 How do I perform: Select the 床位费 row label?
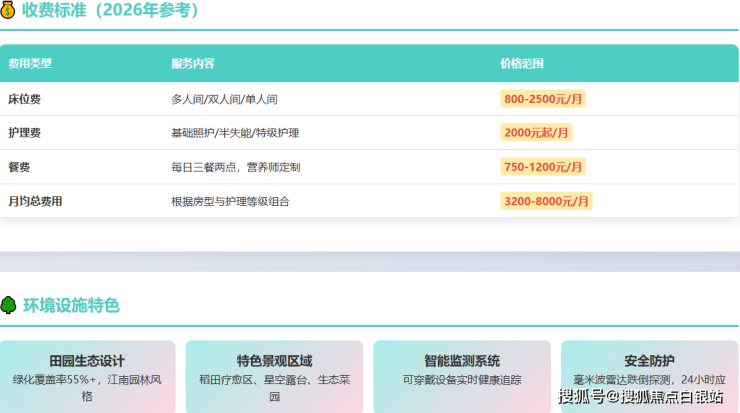pyautogui.click(x=25, y=99)
